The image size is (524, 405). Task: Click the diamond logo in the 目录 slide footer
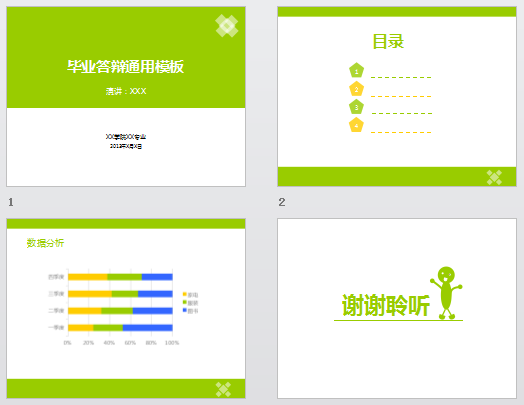pos(494,177)
